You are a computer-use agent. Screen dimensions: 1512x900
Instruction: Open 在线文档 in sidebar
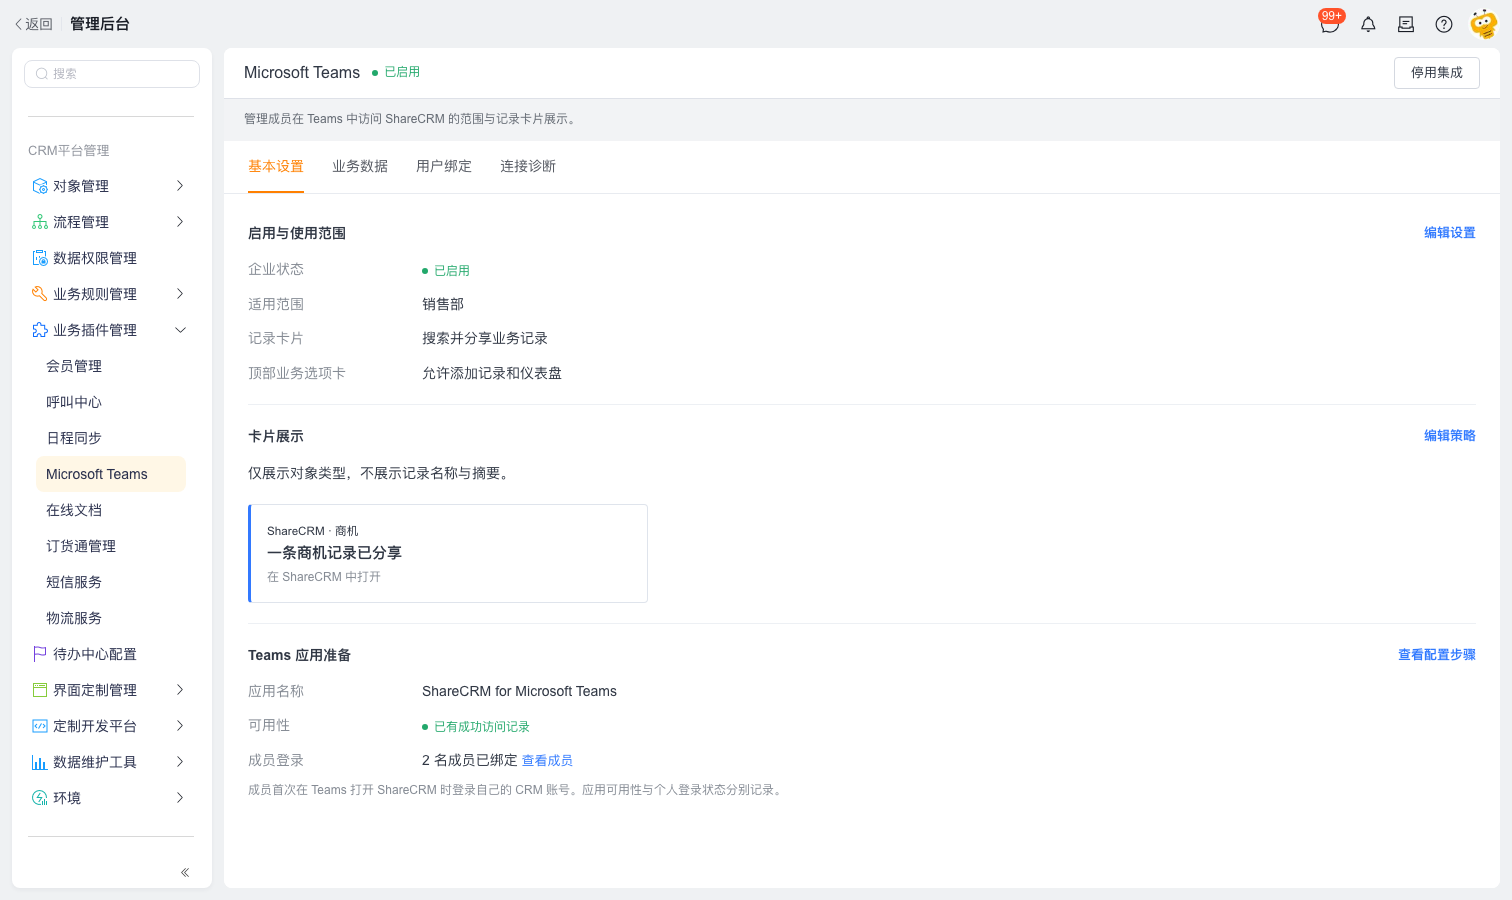[x=111, y=510]
